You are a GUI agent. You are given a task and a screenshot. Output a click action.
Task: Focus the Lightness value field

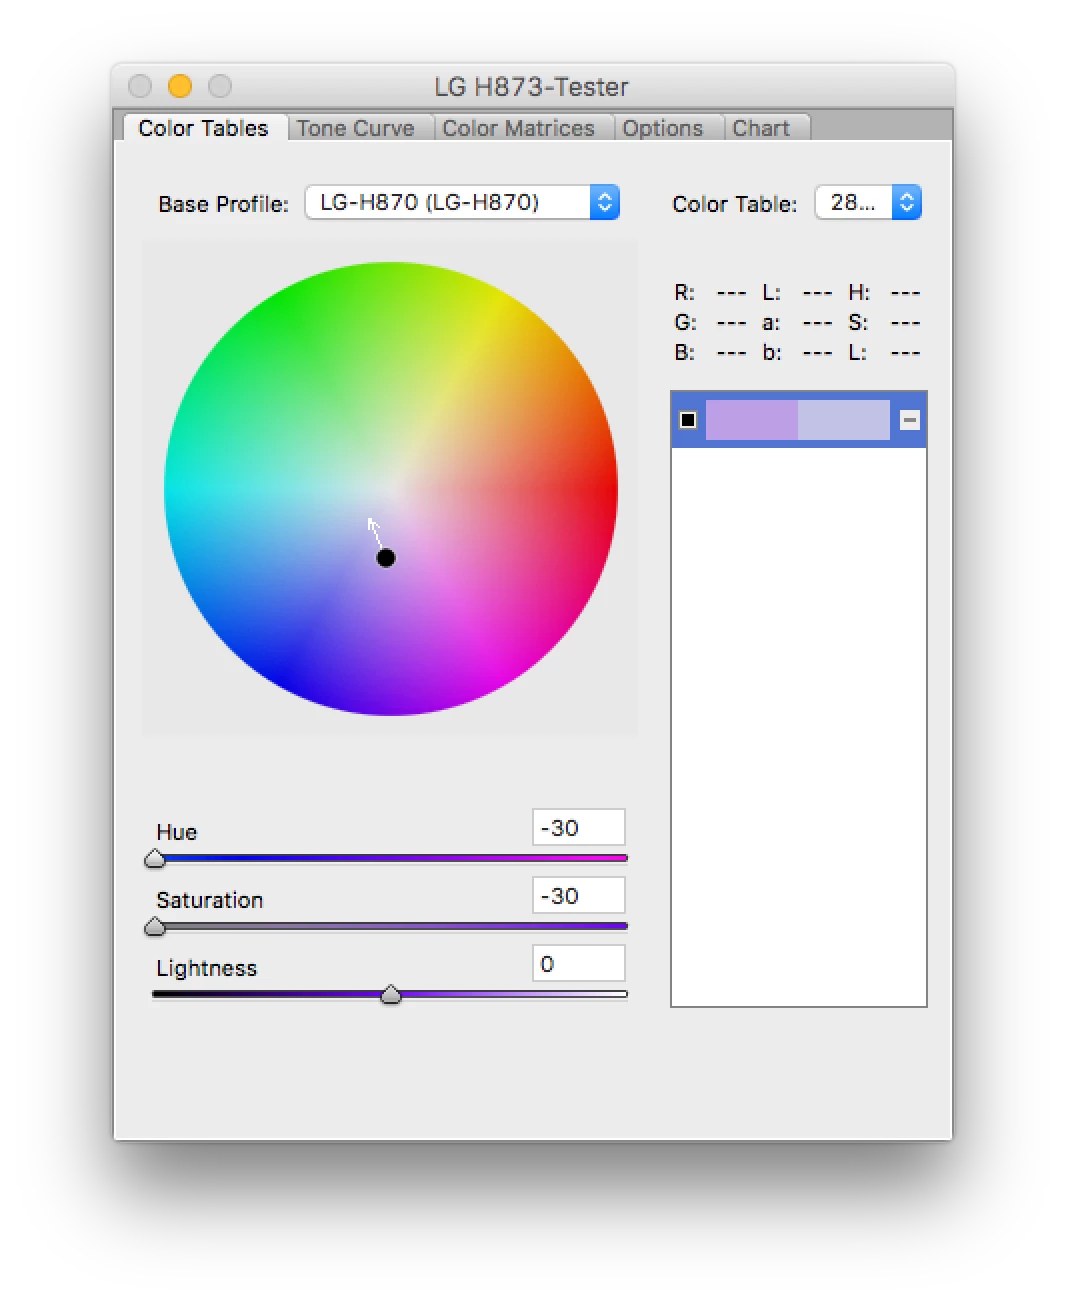(x=579, y=964)
